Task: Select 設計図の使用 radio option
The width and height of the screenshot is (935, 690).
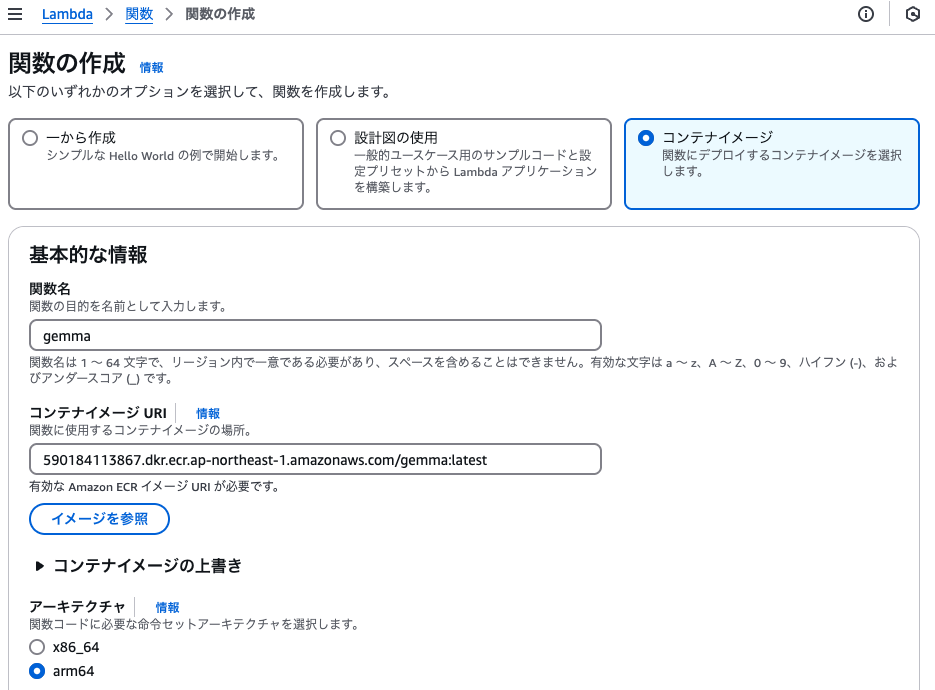Action: click(x=338, y=138)
